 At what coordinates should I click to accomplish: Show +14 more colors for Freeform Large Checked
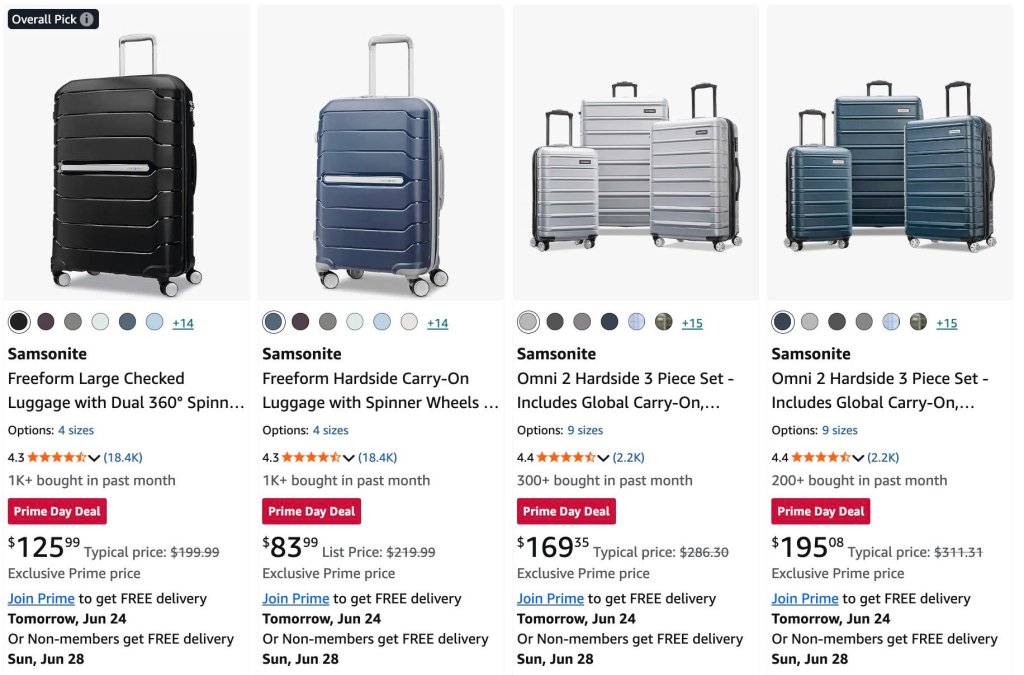click(183, 323)
